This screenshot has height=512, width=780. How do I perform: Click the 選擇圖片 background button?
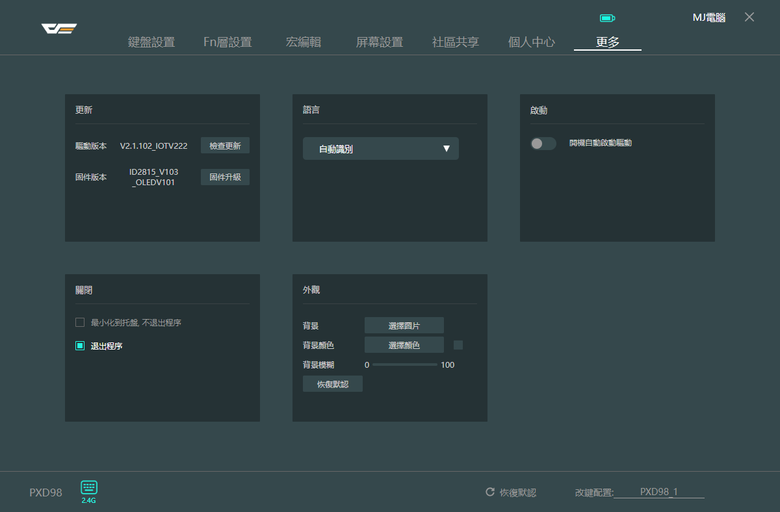[x=404, y=325]
